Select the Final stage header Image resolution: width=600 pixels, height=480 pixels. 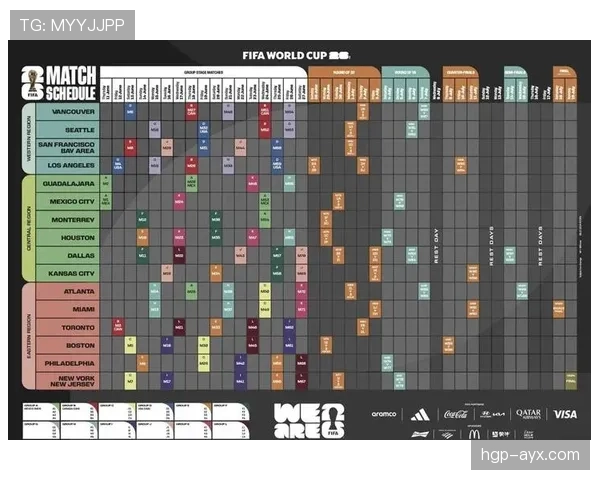tap(564, 72)
